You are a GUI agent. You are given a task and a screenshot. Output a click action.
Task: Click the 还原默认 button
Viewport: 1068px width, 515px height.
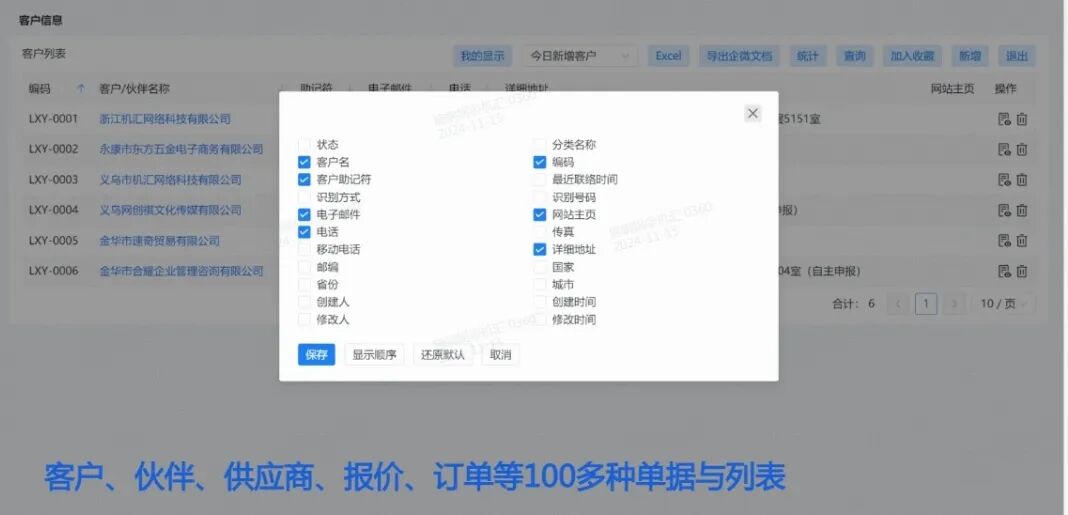pyautogui.click(x=443, y=355)
